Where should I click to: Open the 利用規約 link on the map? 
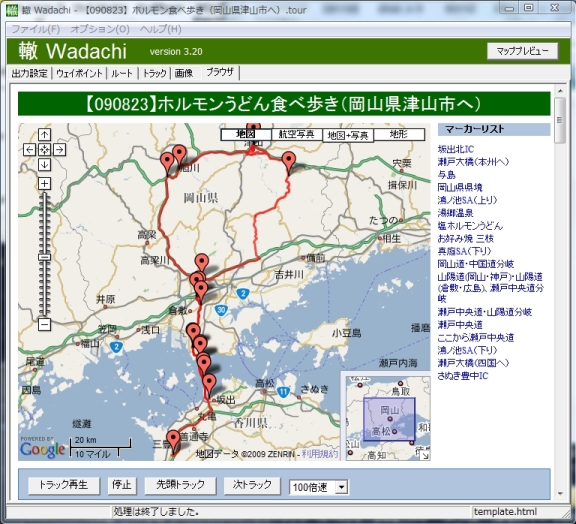pyautogui.click(x=319, y=454)
